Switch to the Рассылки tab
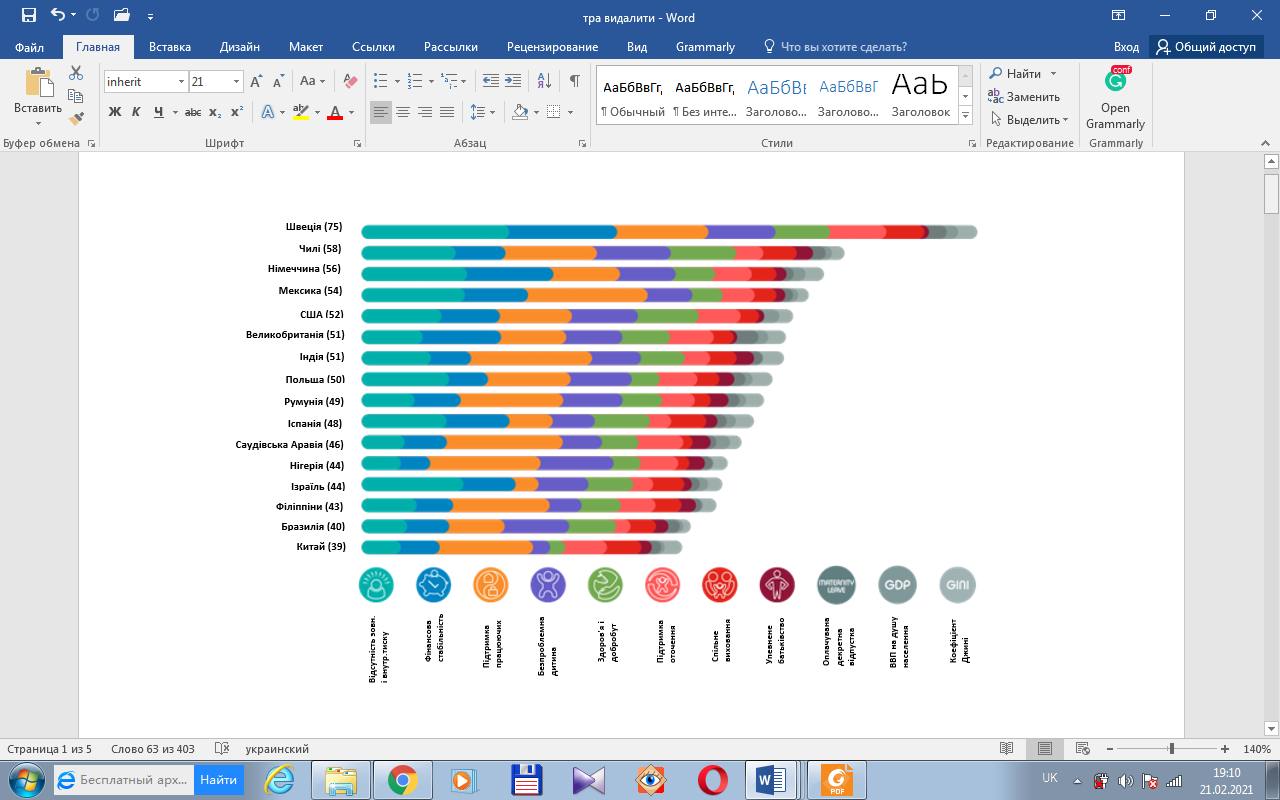Viewport: 1280px width, 800px height. pyautogui.click(x=451, y=47)
